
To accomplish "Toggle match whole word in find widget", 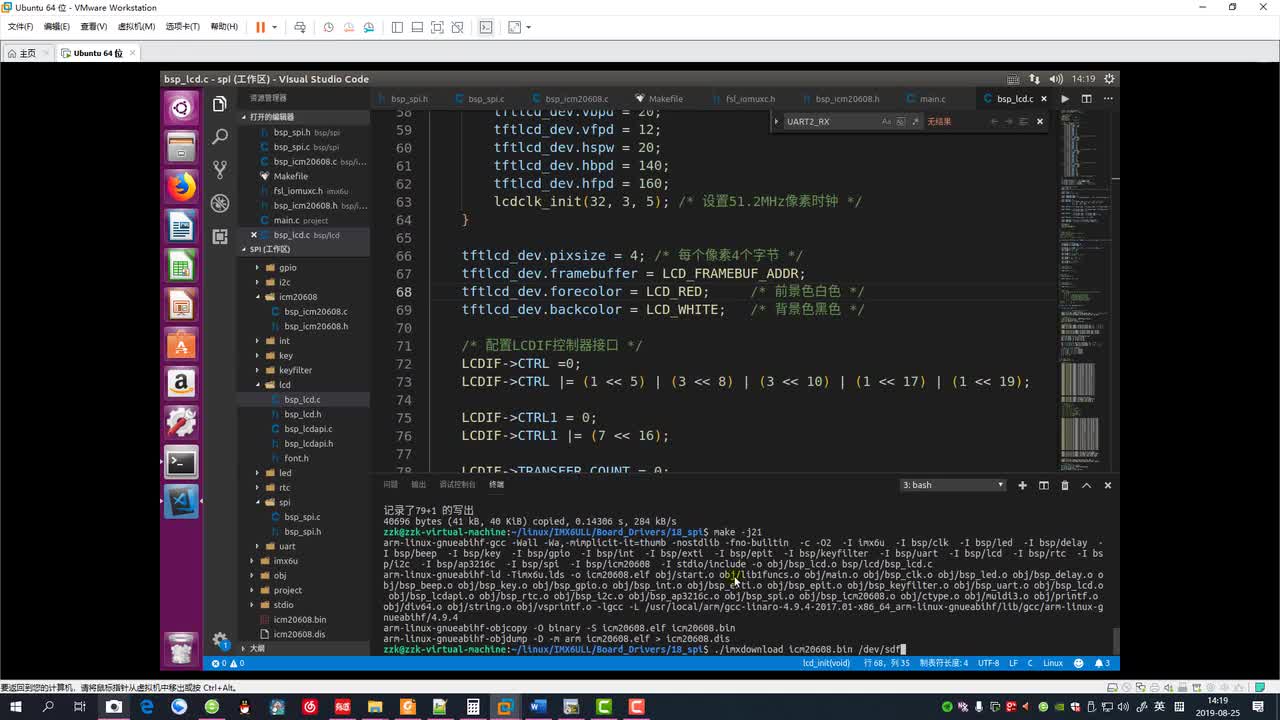I will pos(900,121).
